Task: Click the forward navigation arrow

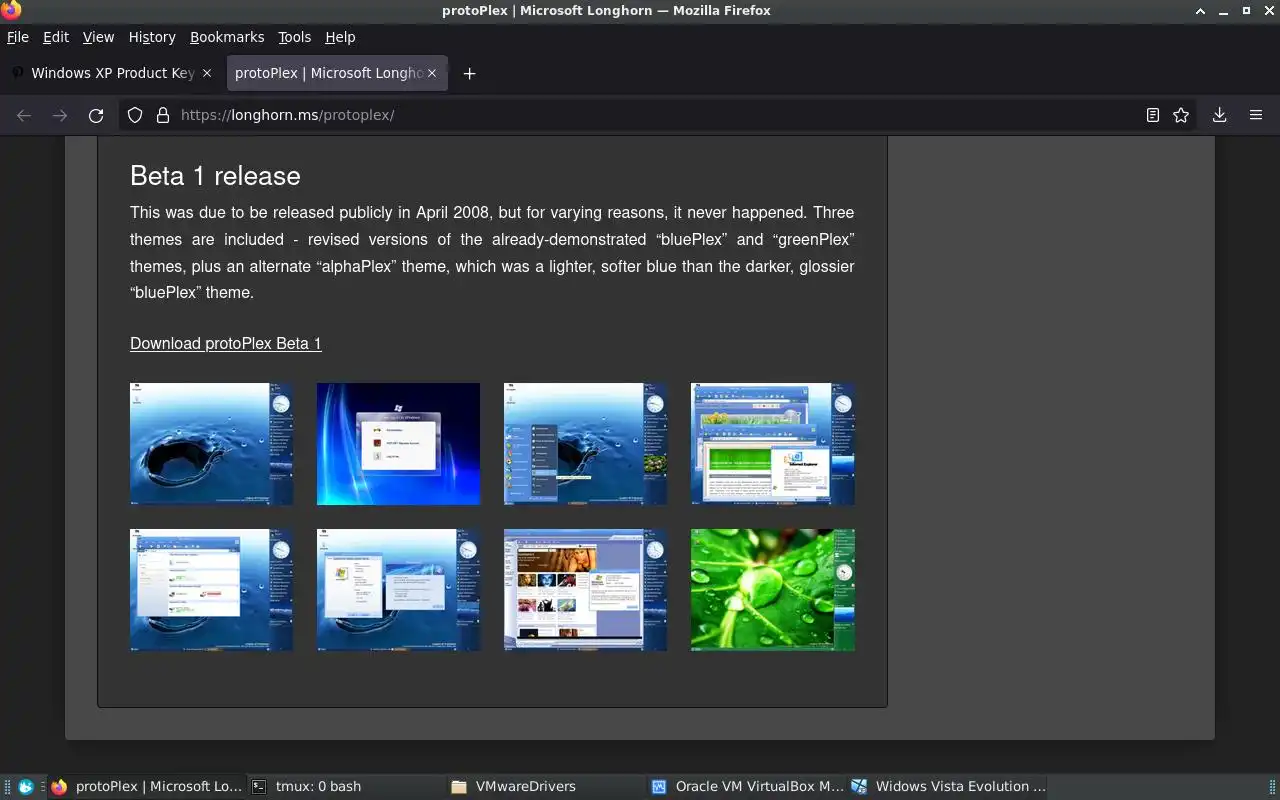Action: 60,115
